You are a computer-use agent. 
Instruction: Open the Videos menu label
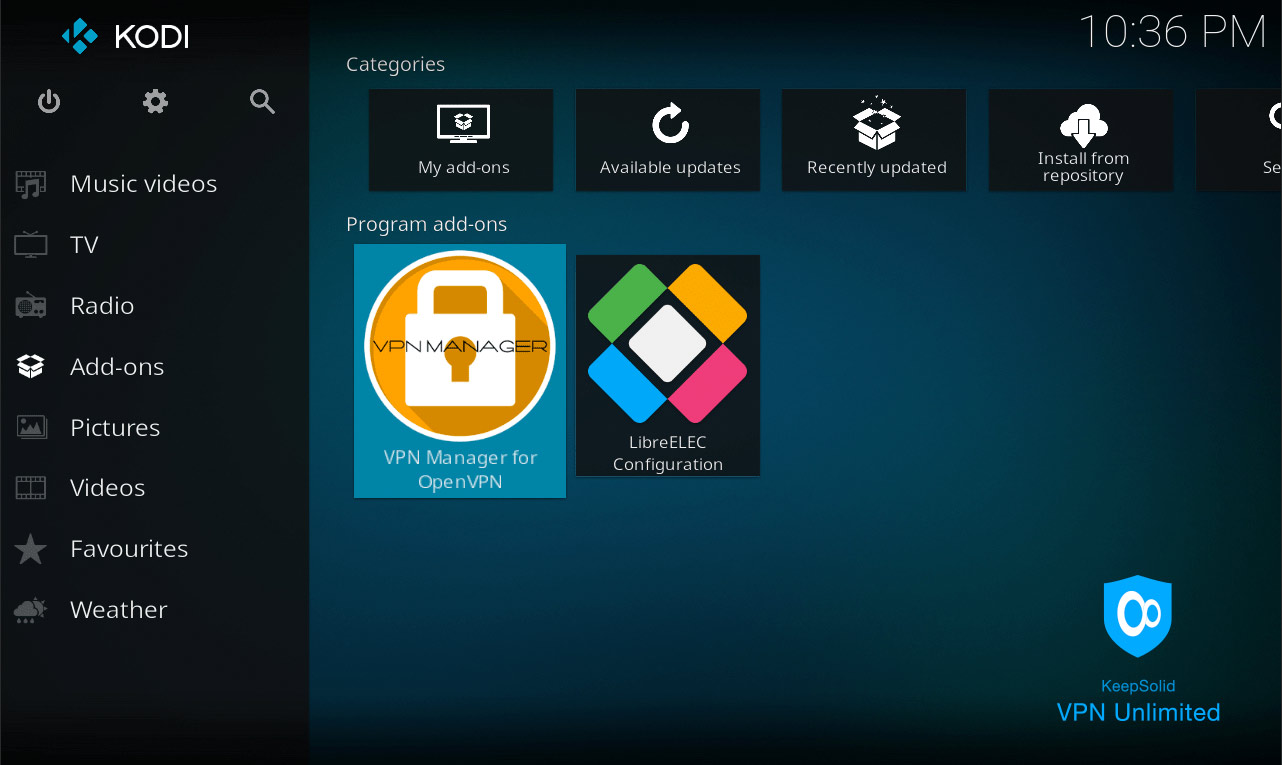(108, 488)
